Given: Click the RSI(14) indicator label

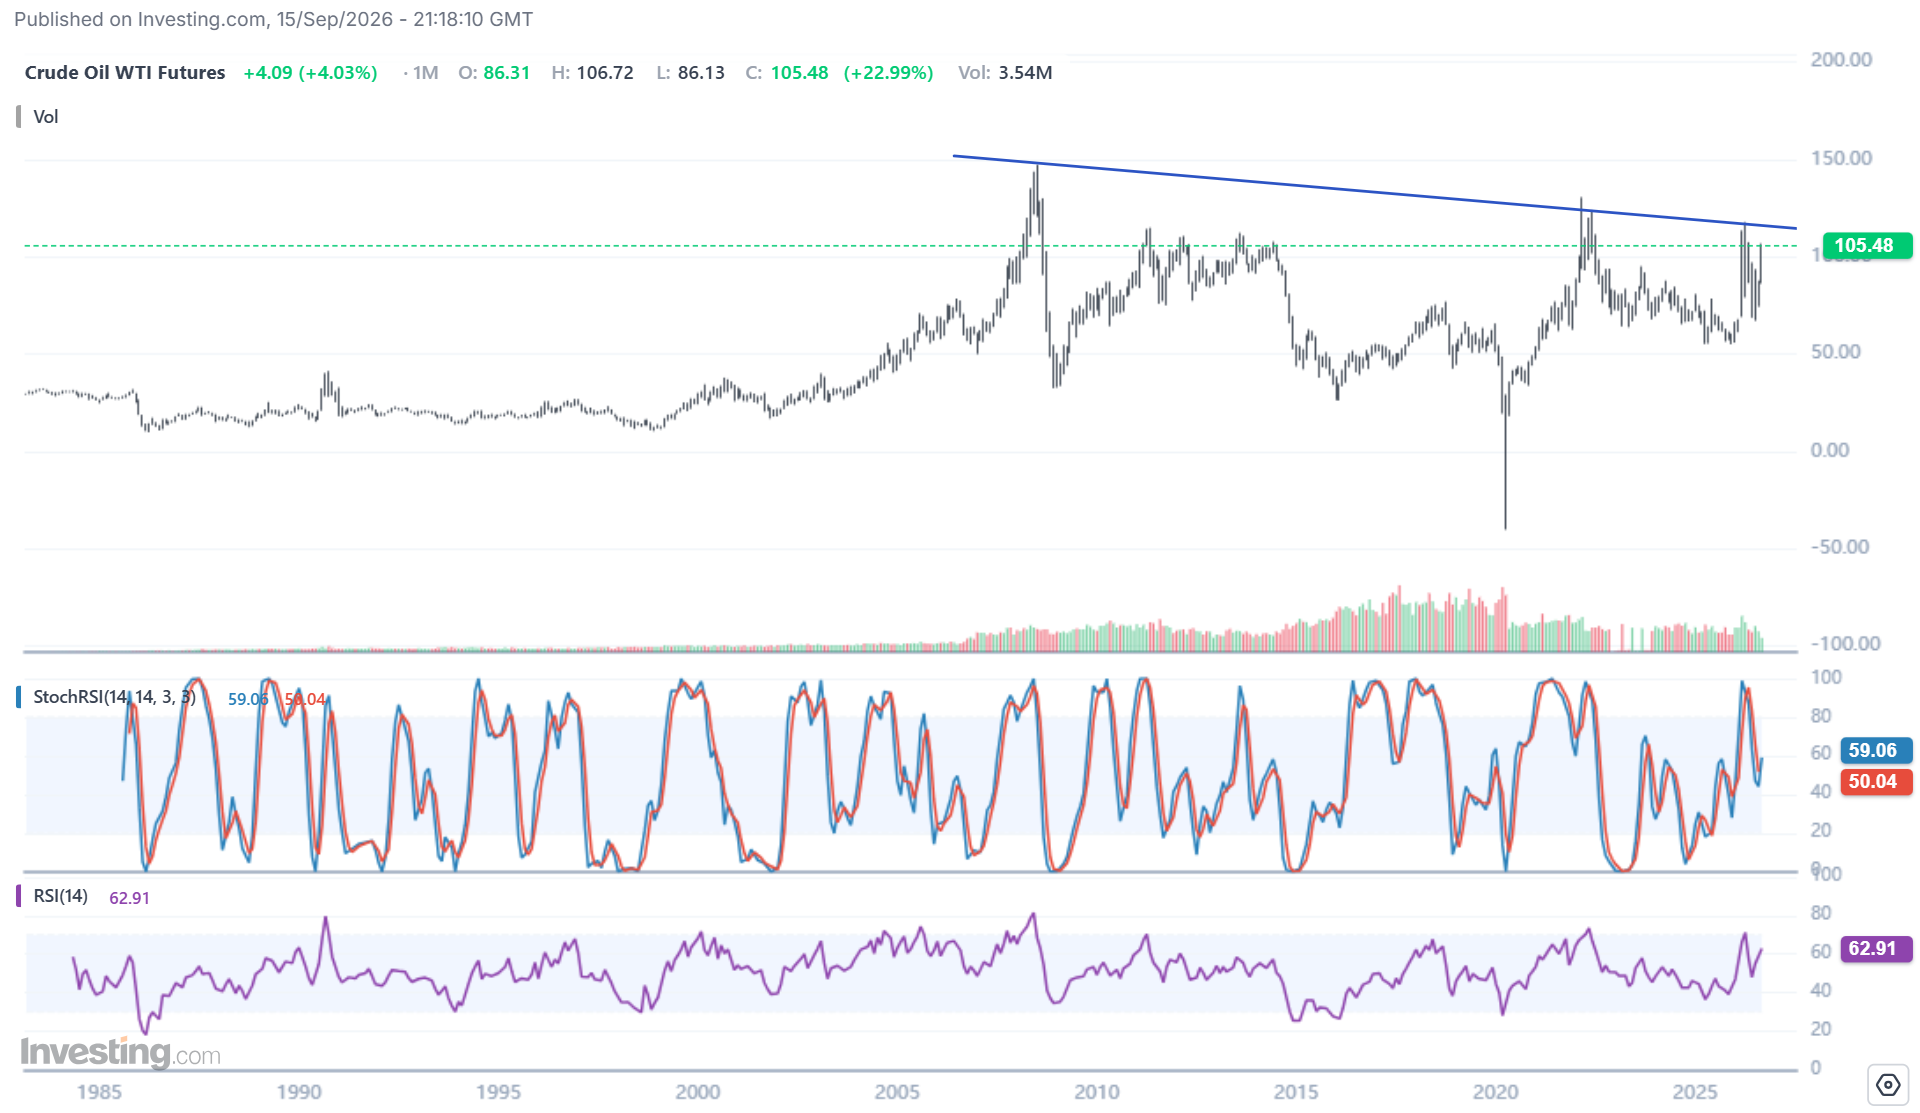Looking at the screenshot, I should click(x=60, y=896).
